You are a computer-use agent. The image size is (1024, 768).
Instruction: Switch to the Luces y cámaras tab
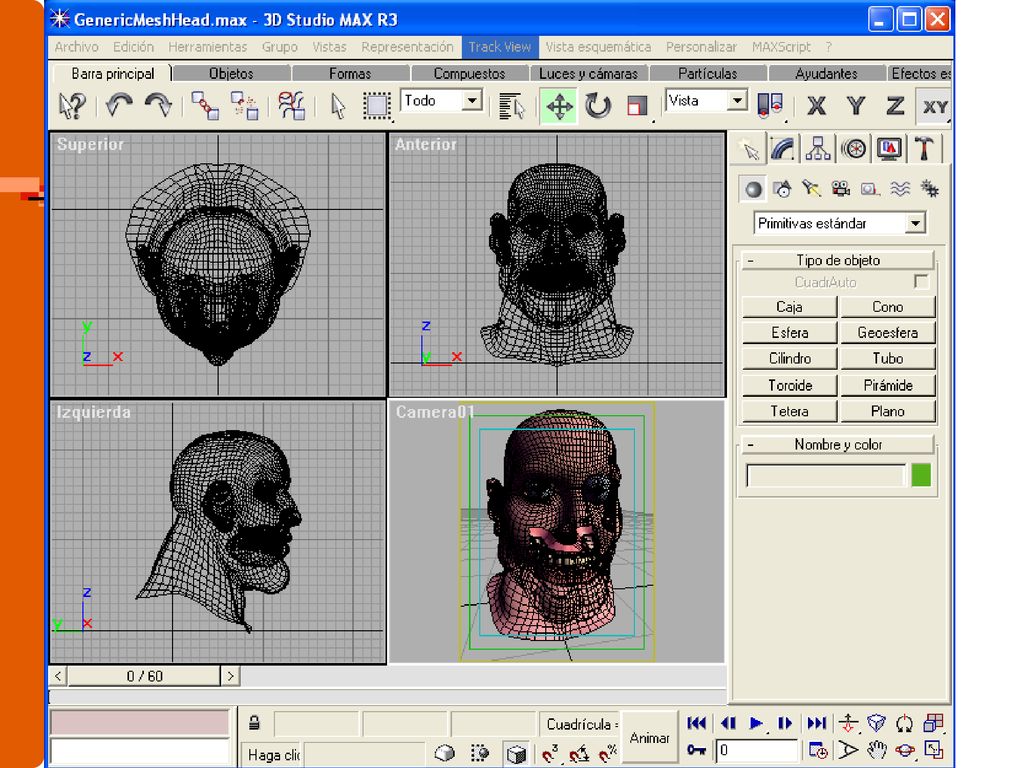pos(588,74)
